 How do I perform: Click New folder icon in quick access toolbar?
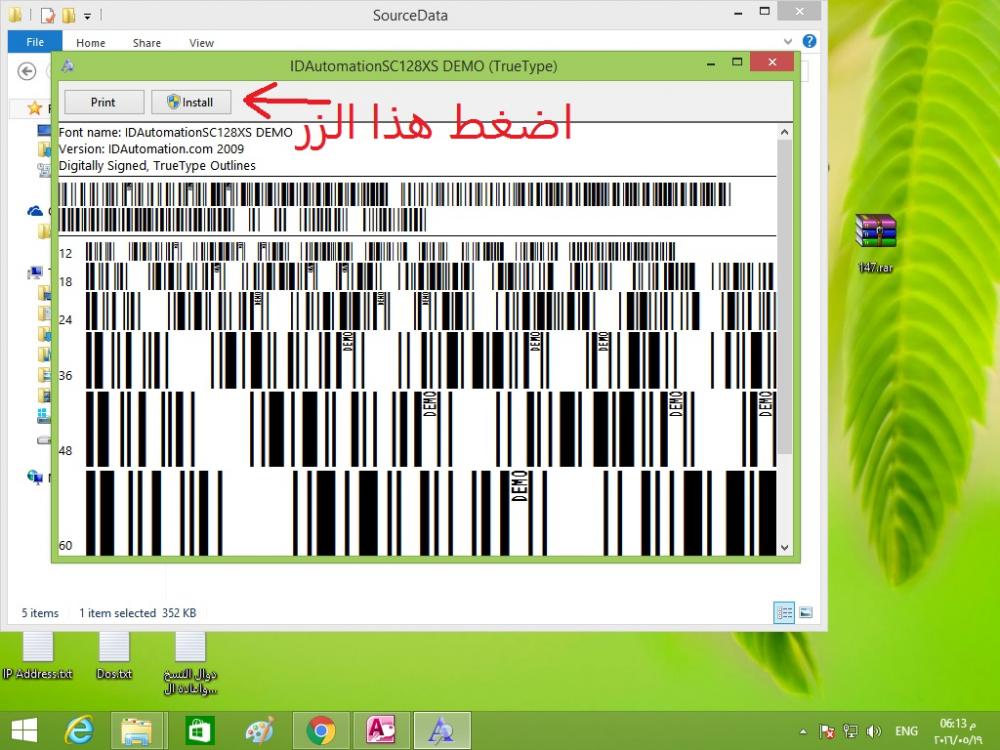68,15
